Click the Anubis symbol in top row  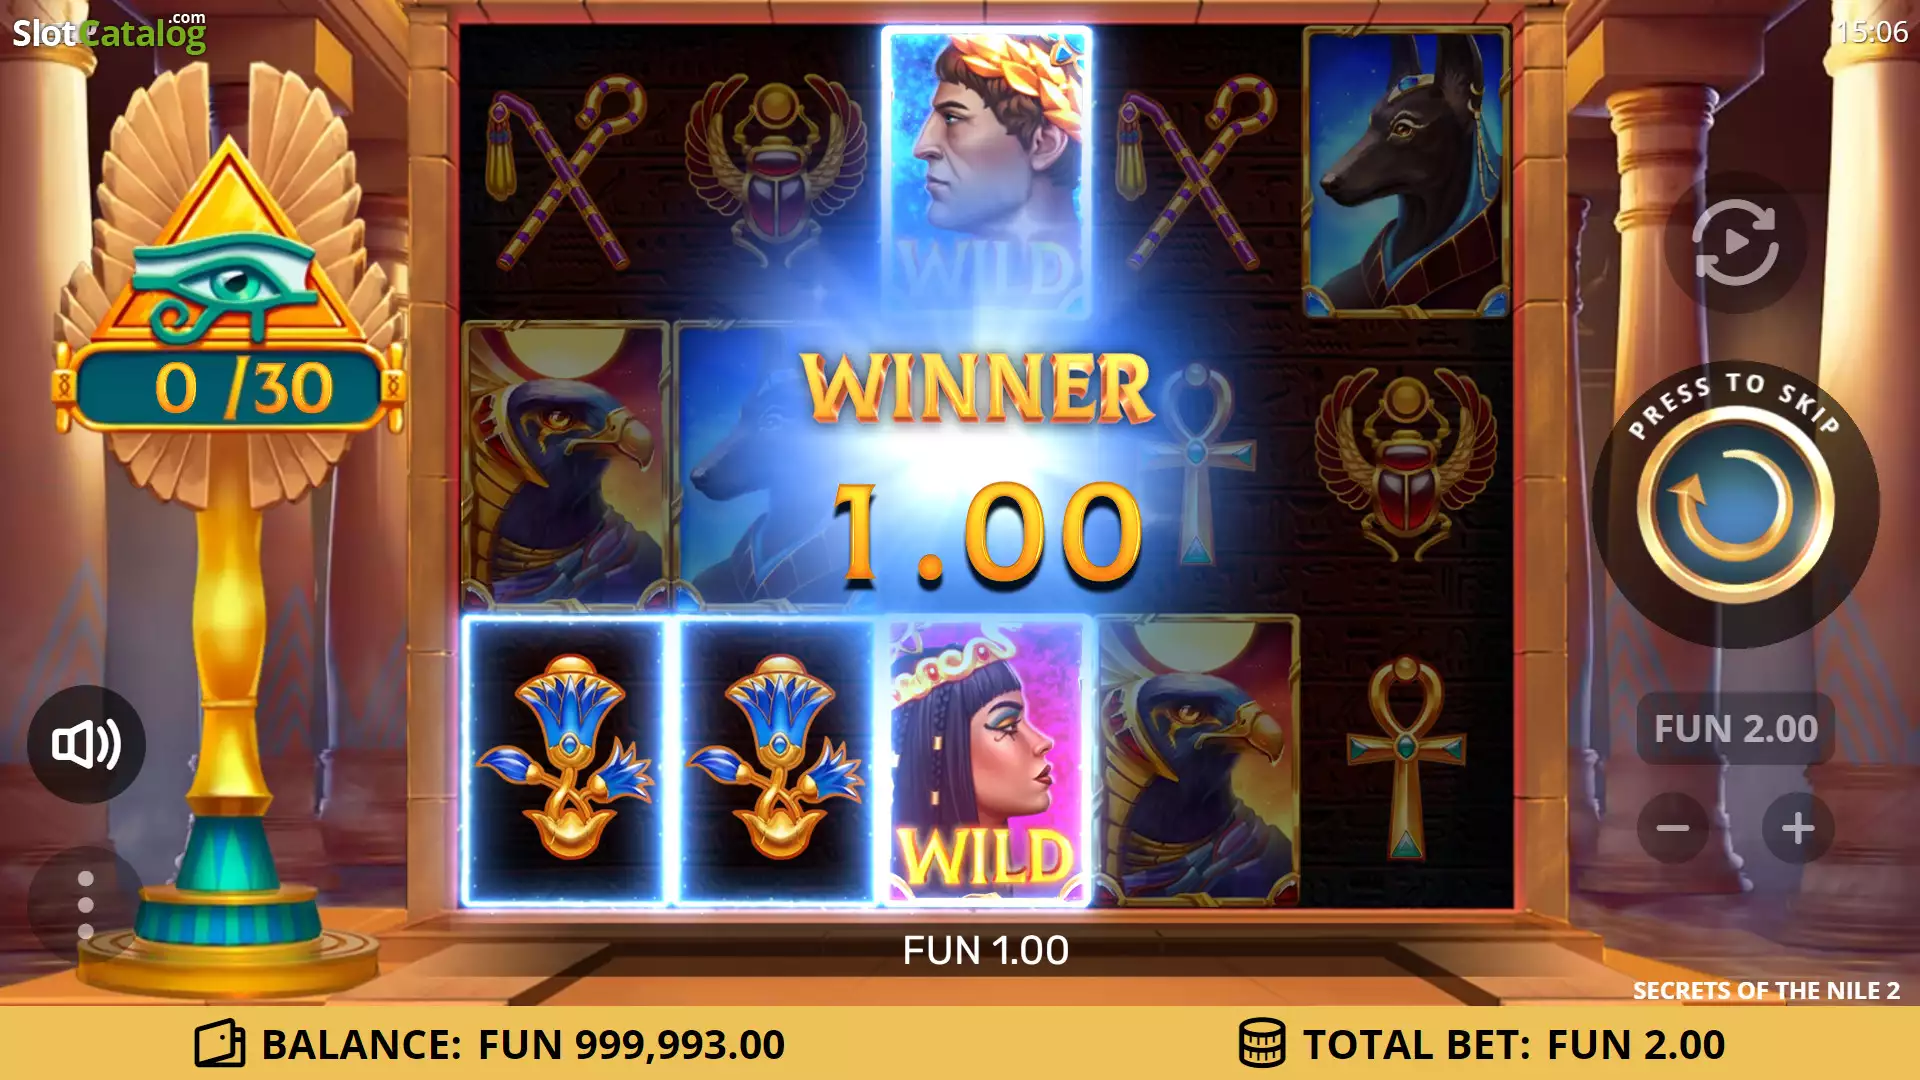tap(1406, 172)
